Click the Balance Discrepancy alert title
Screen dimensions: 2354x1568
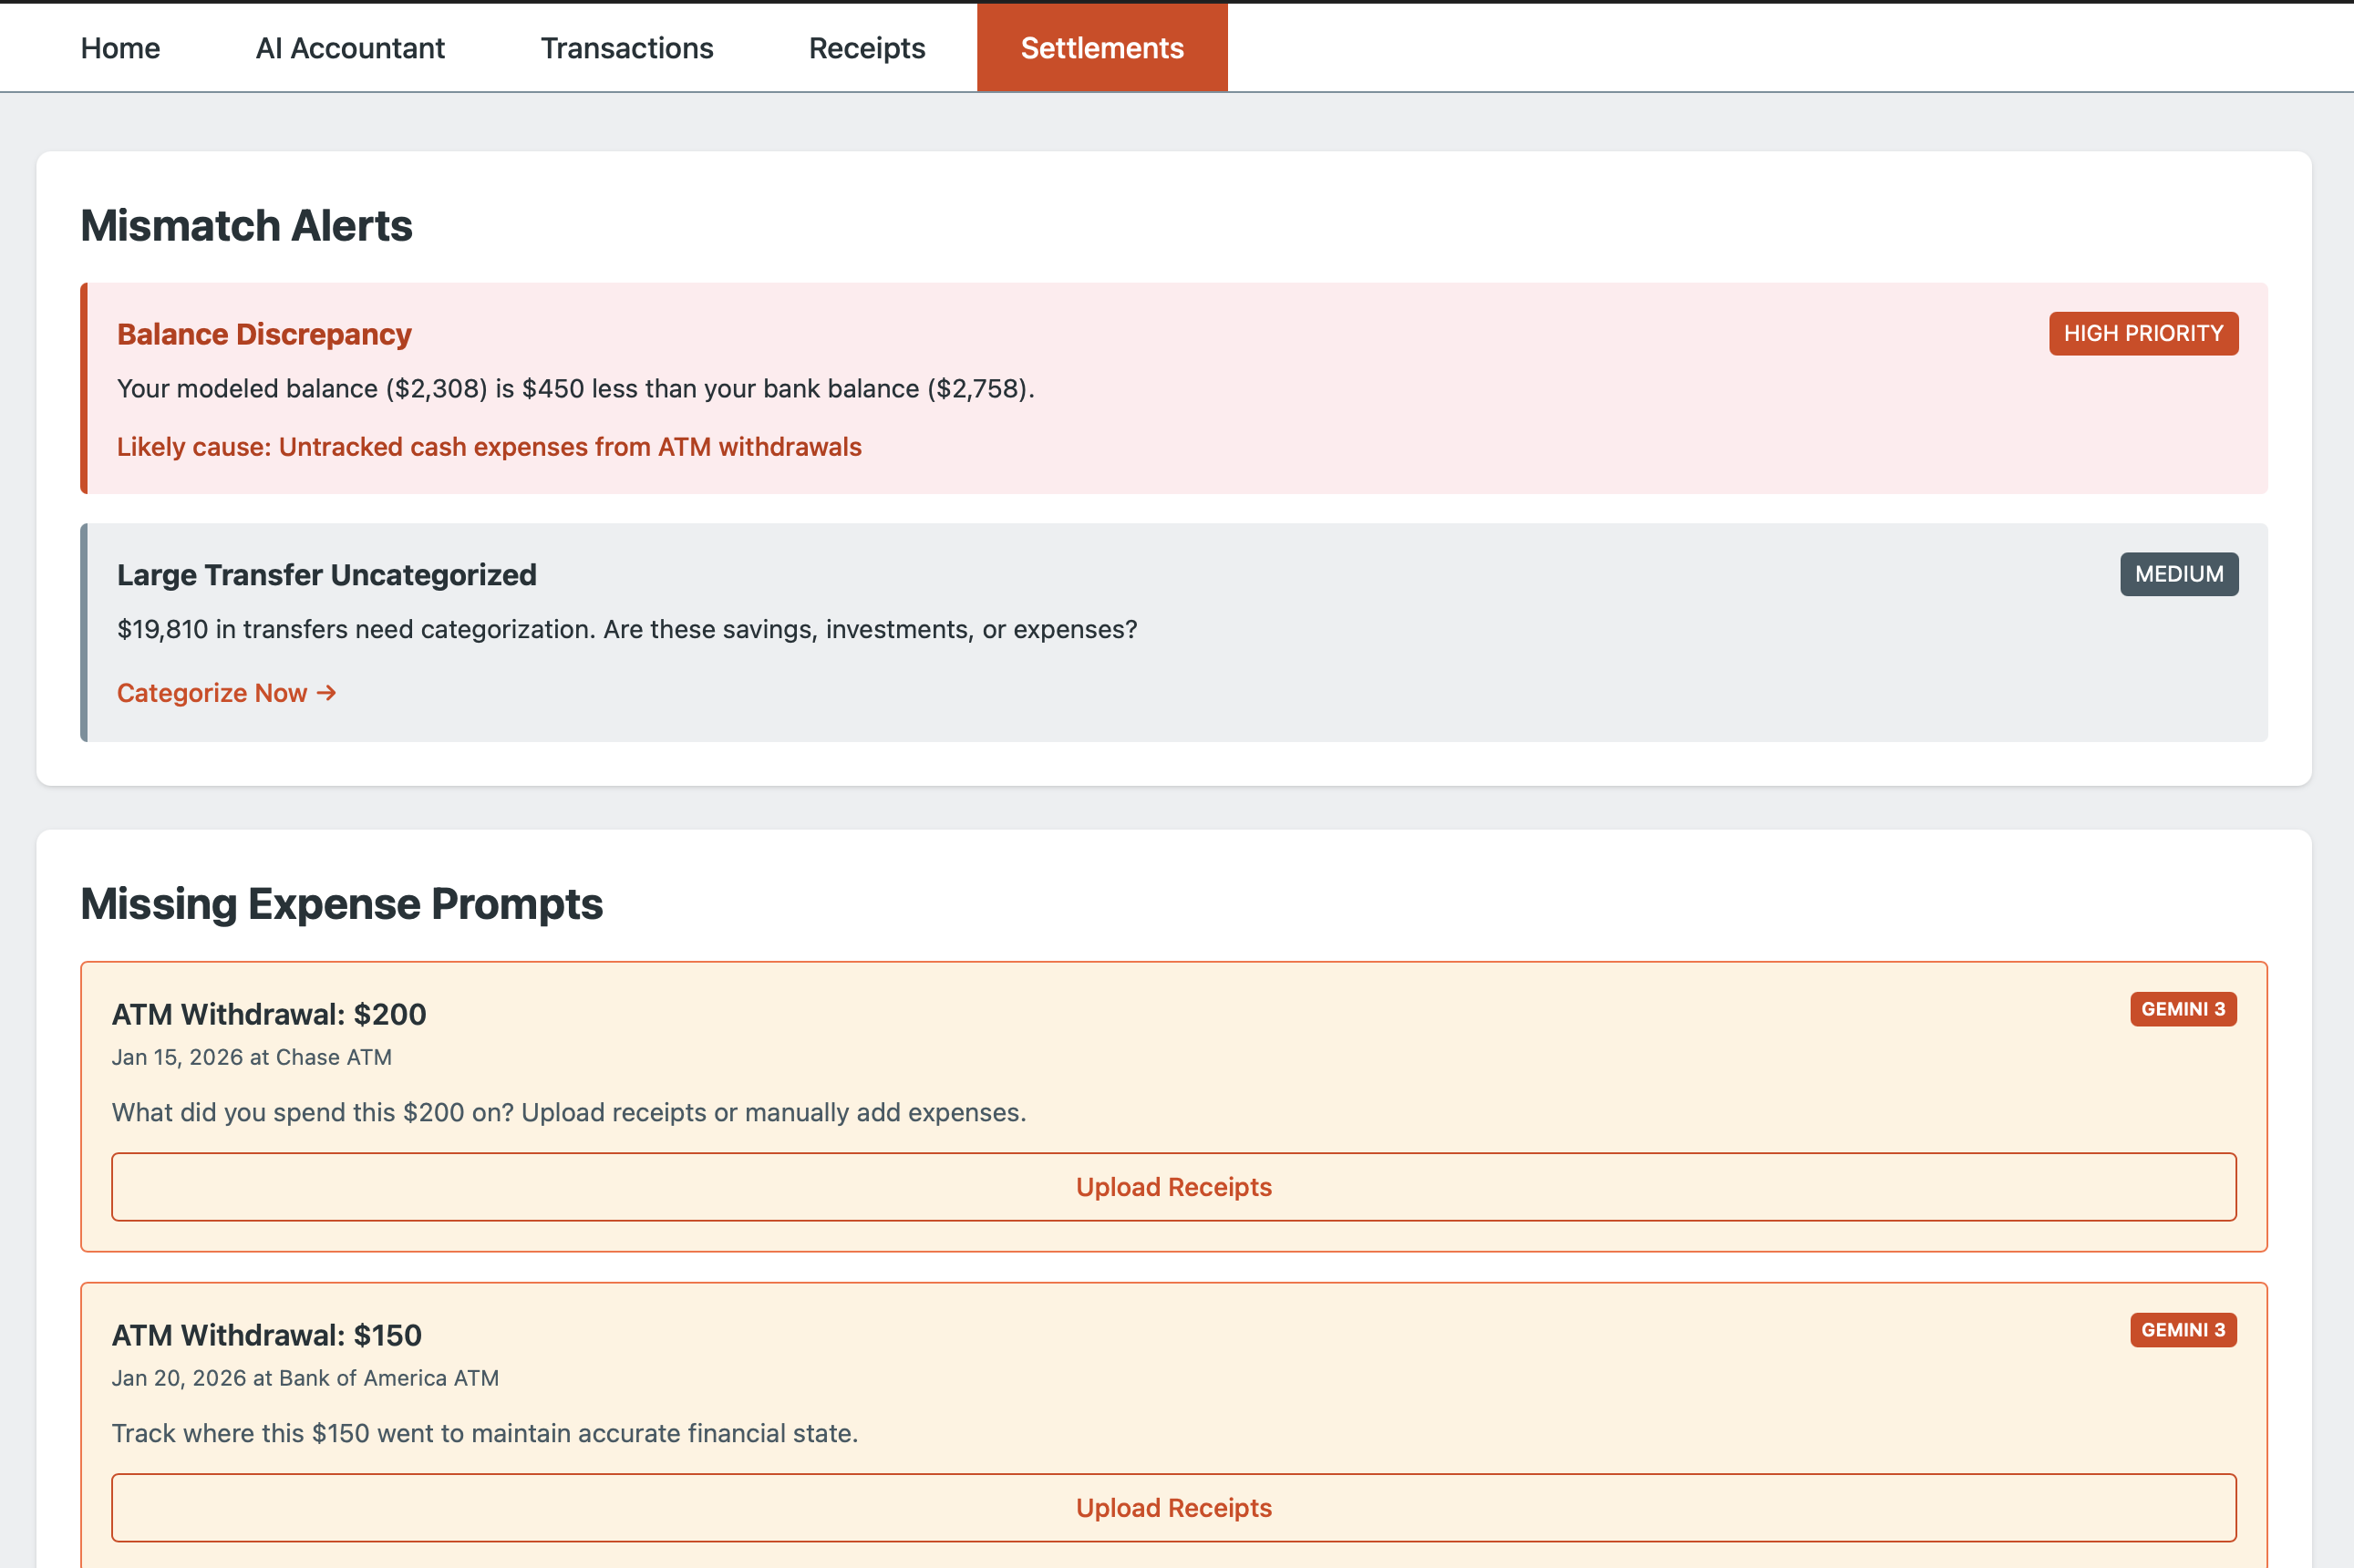(264, 335)
